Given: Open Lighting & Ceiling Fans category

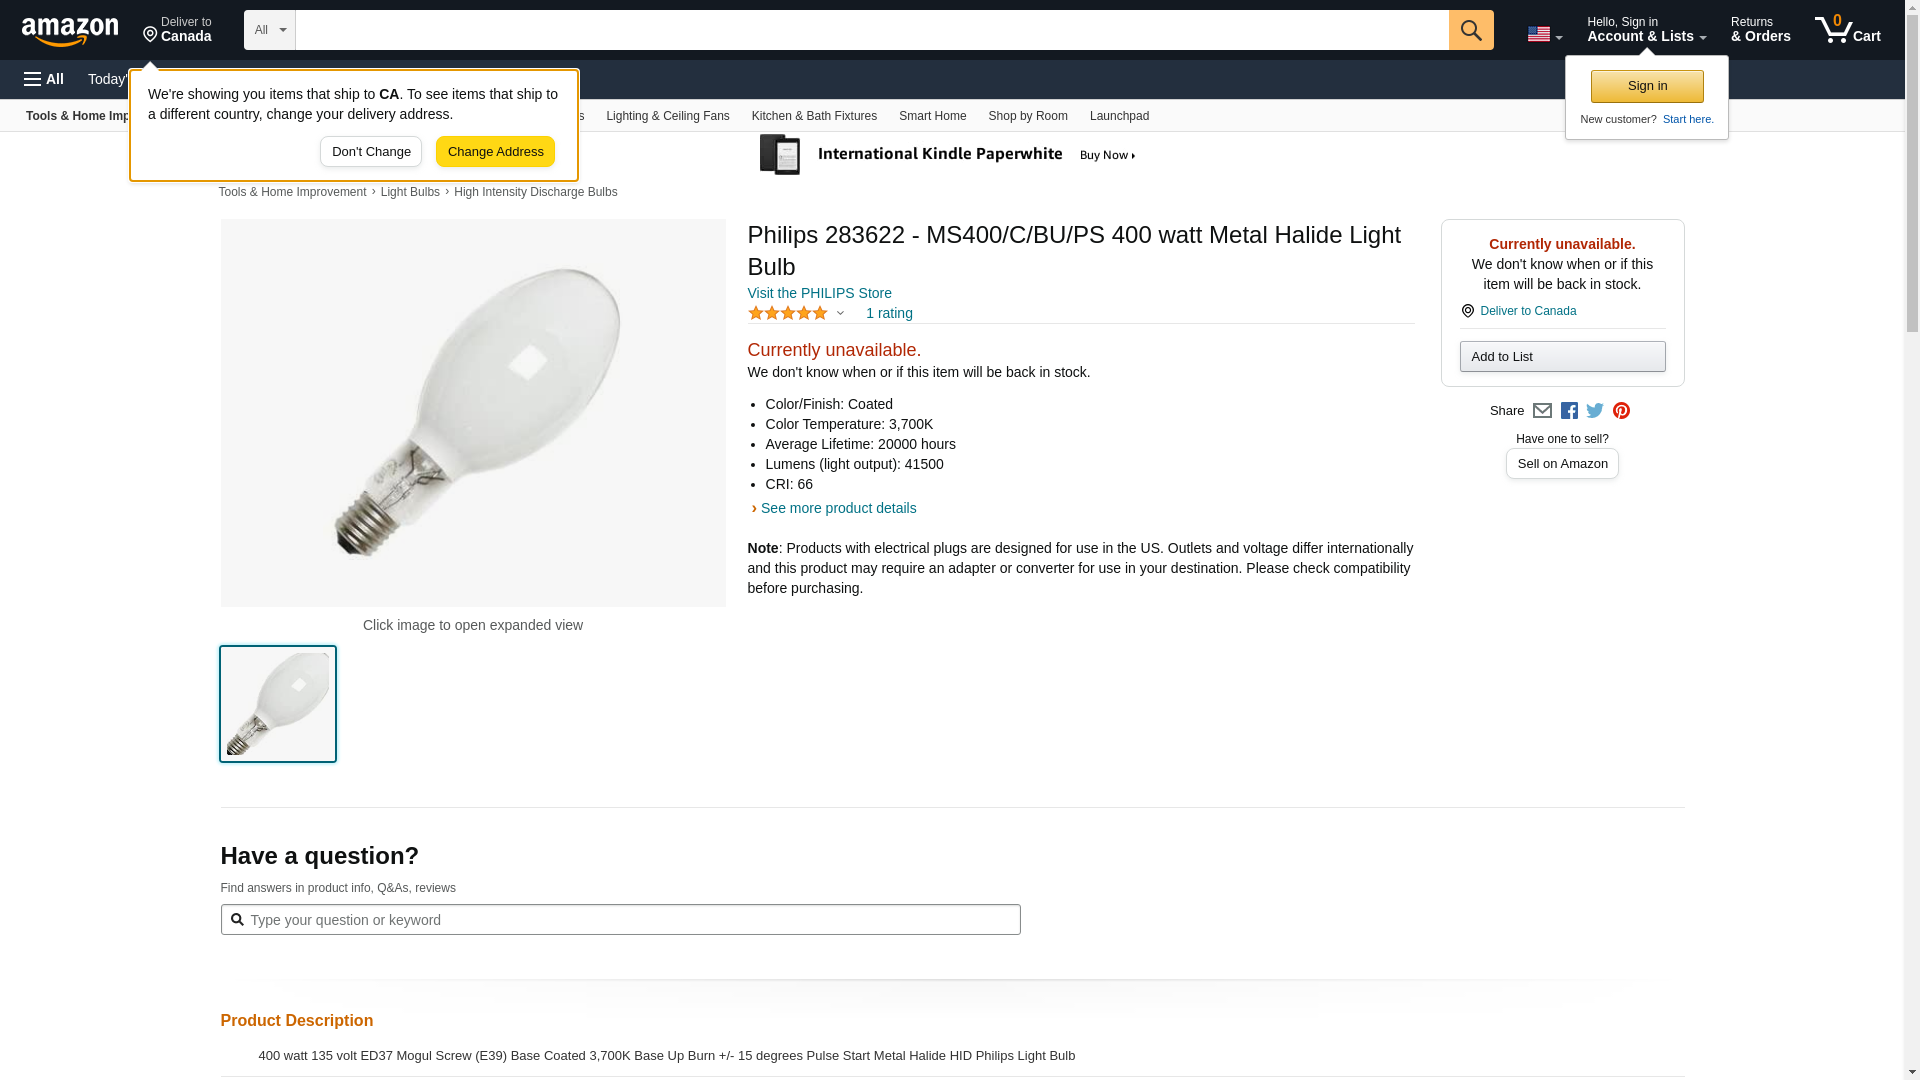Looking at the screenshot, I should (667, 116).
